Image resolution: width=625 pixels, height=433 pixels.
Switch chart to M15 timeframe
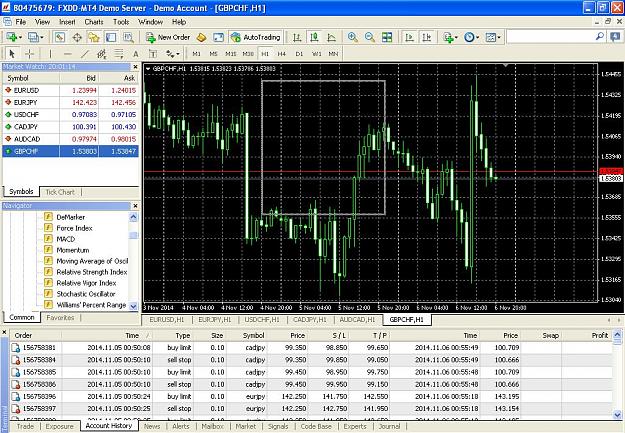[x=231, y=53]
